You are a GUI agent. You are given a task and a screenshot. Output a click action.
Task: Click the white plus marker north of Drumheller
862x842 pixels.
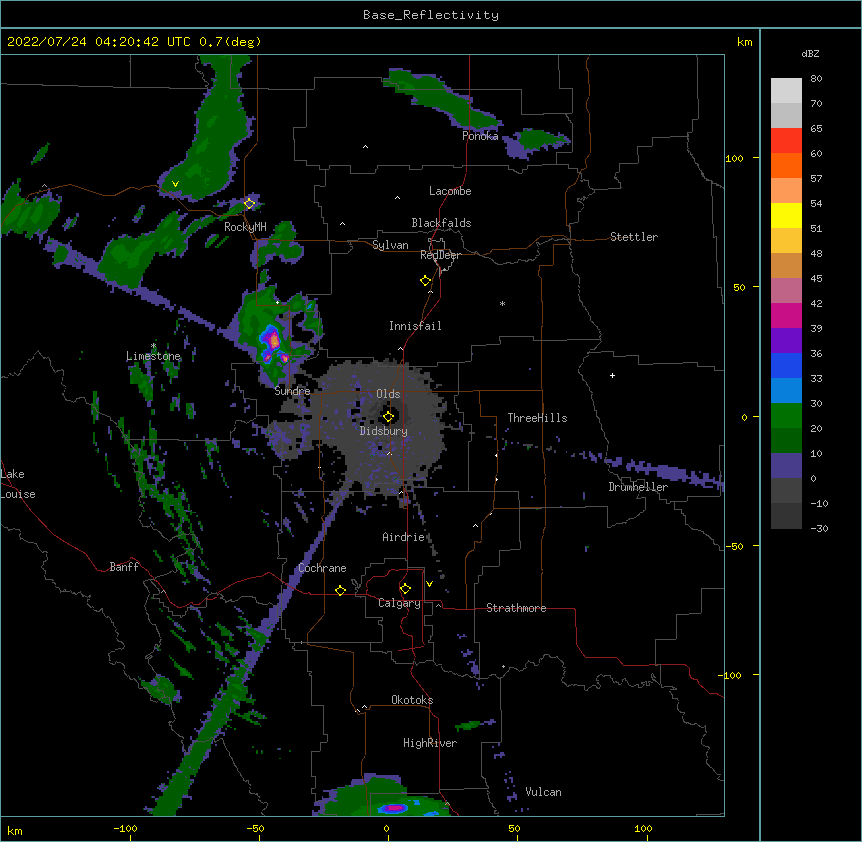(x=612, y=375)
